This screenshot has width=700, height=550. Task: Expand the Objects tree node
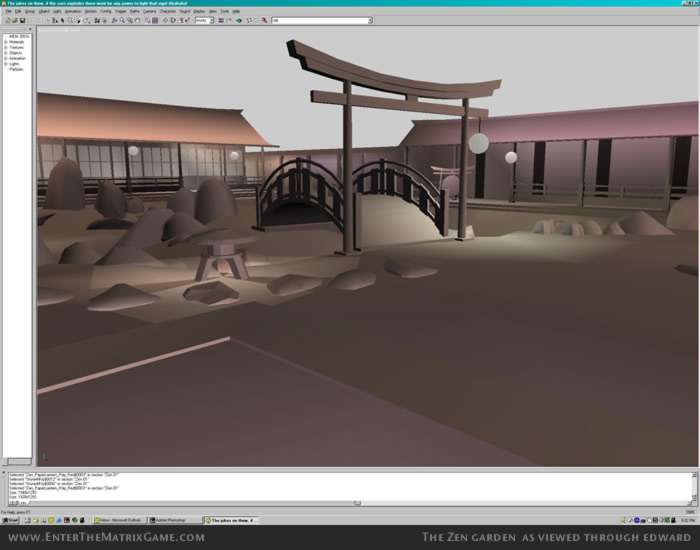(6, 53)
